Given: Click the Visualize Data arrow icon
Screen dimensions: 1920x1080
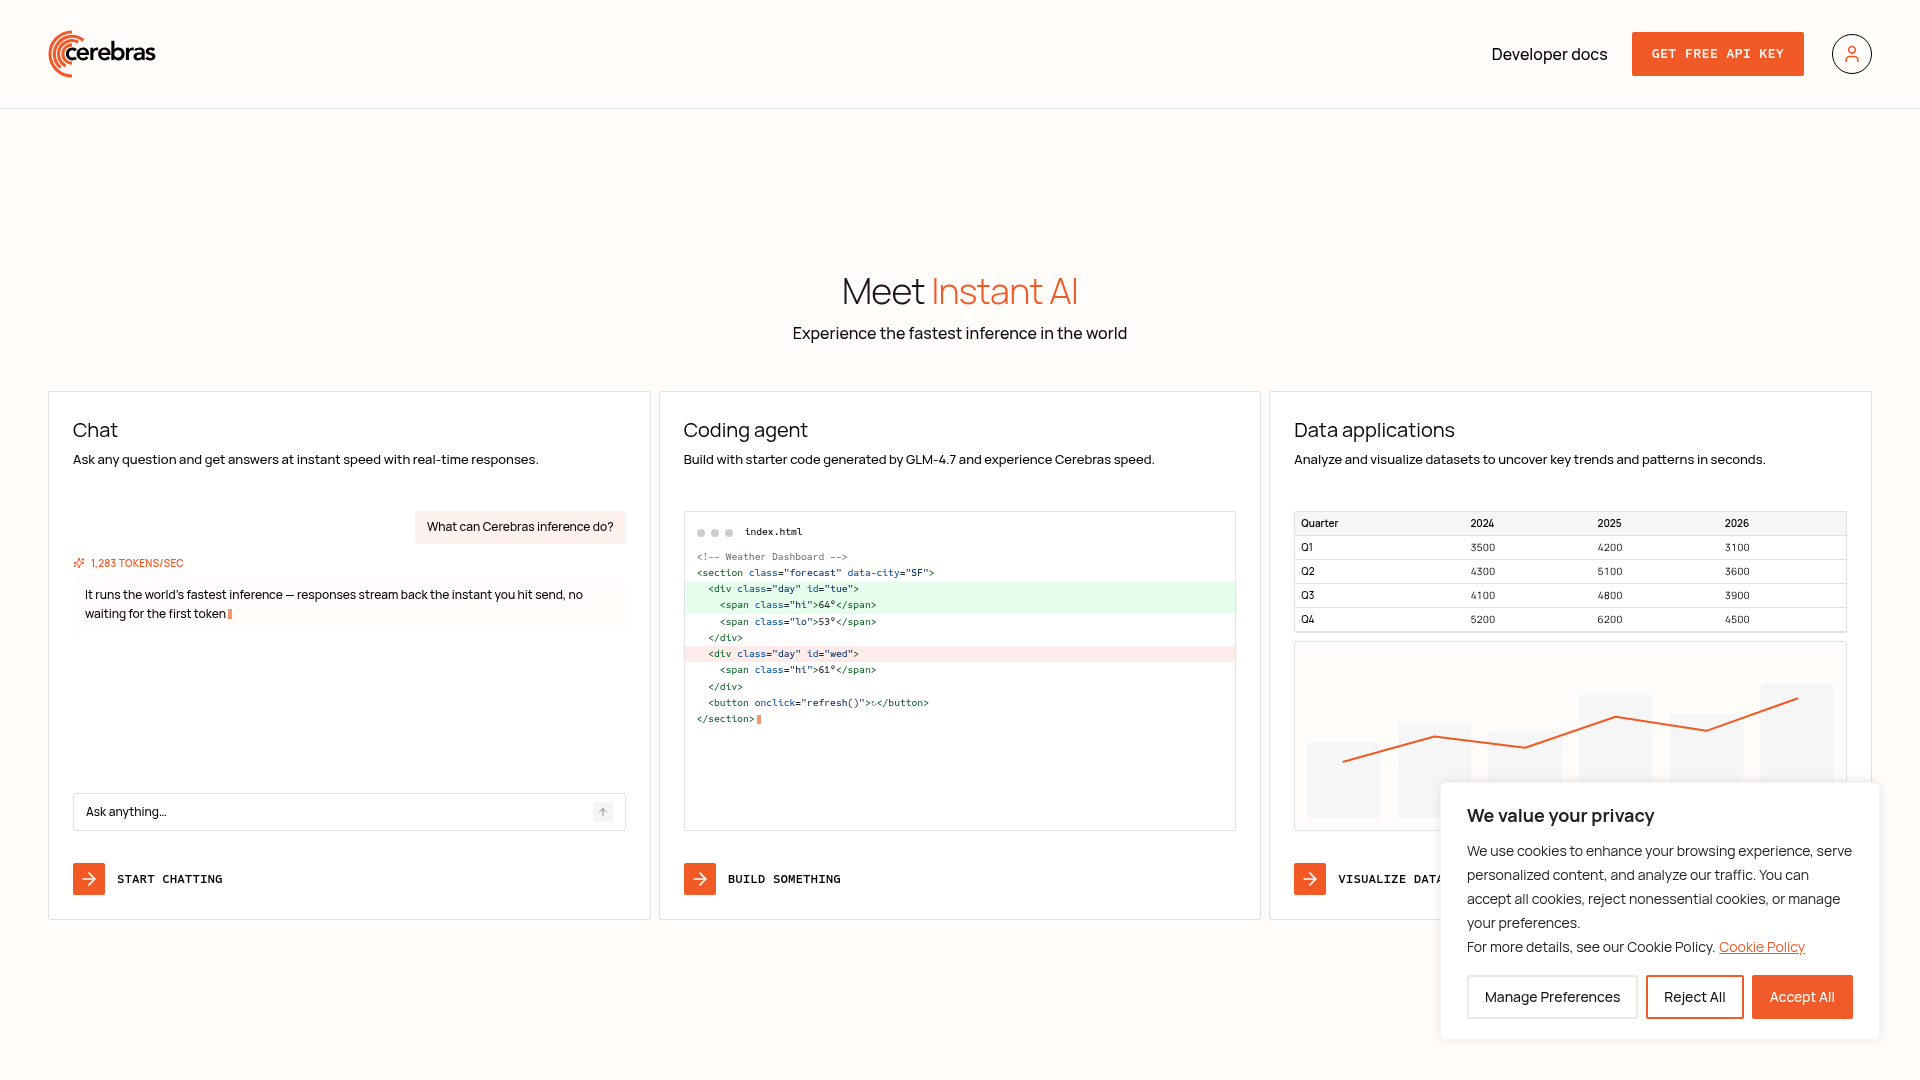Looking at the screenshot, I should pyautogui.click(x=1310, y=879).
